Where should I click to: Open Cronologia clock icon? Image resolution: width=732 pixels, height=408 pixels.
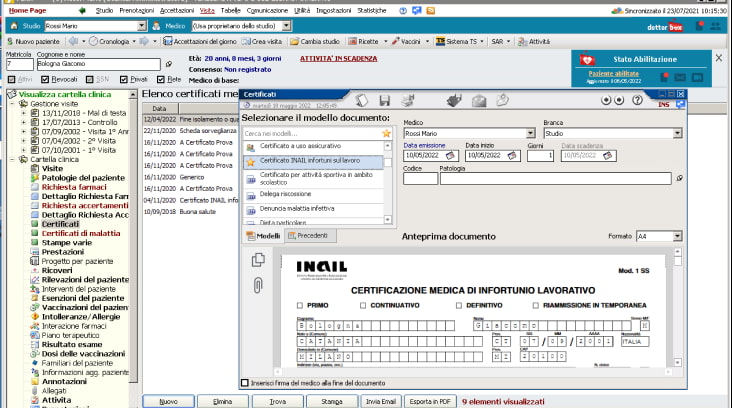tap(93, 42)
